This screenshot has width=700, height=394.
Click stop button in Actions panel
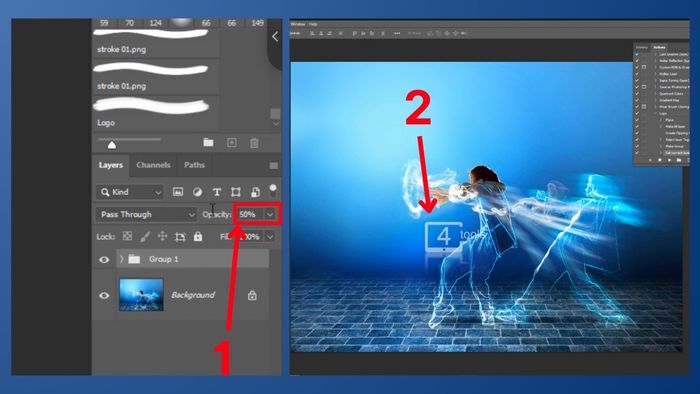click(650, 160)
